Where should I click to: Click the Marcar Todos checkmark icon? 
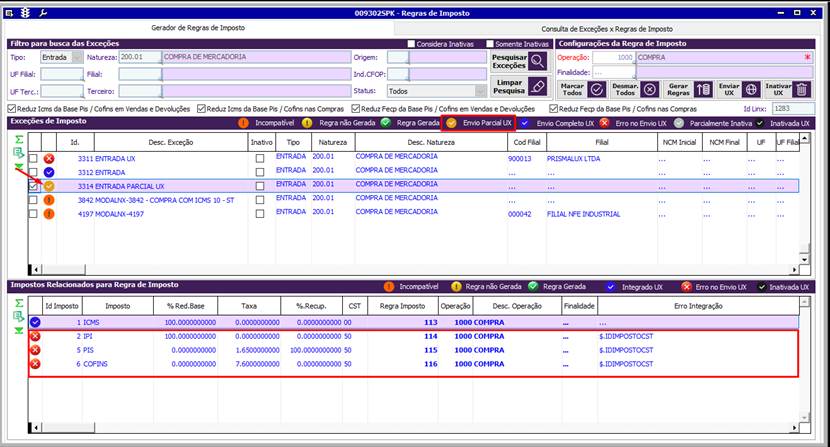tap(597, 90)
